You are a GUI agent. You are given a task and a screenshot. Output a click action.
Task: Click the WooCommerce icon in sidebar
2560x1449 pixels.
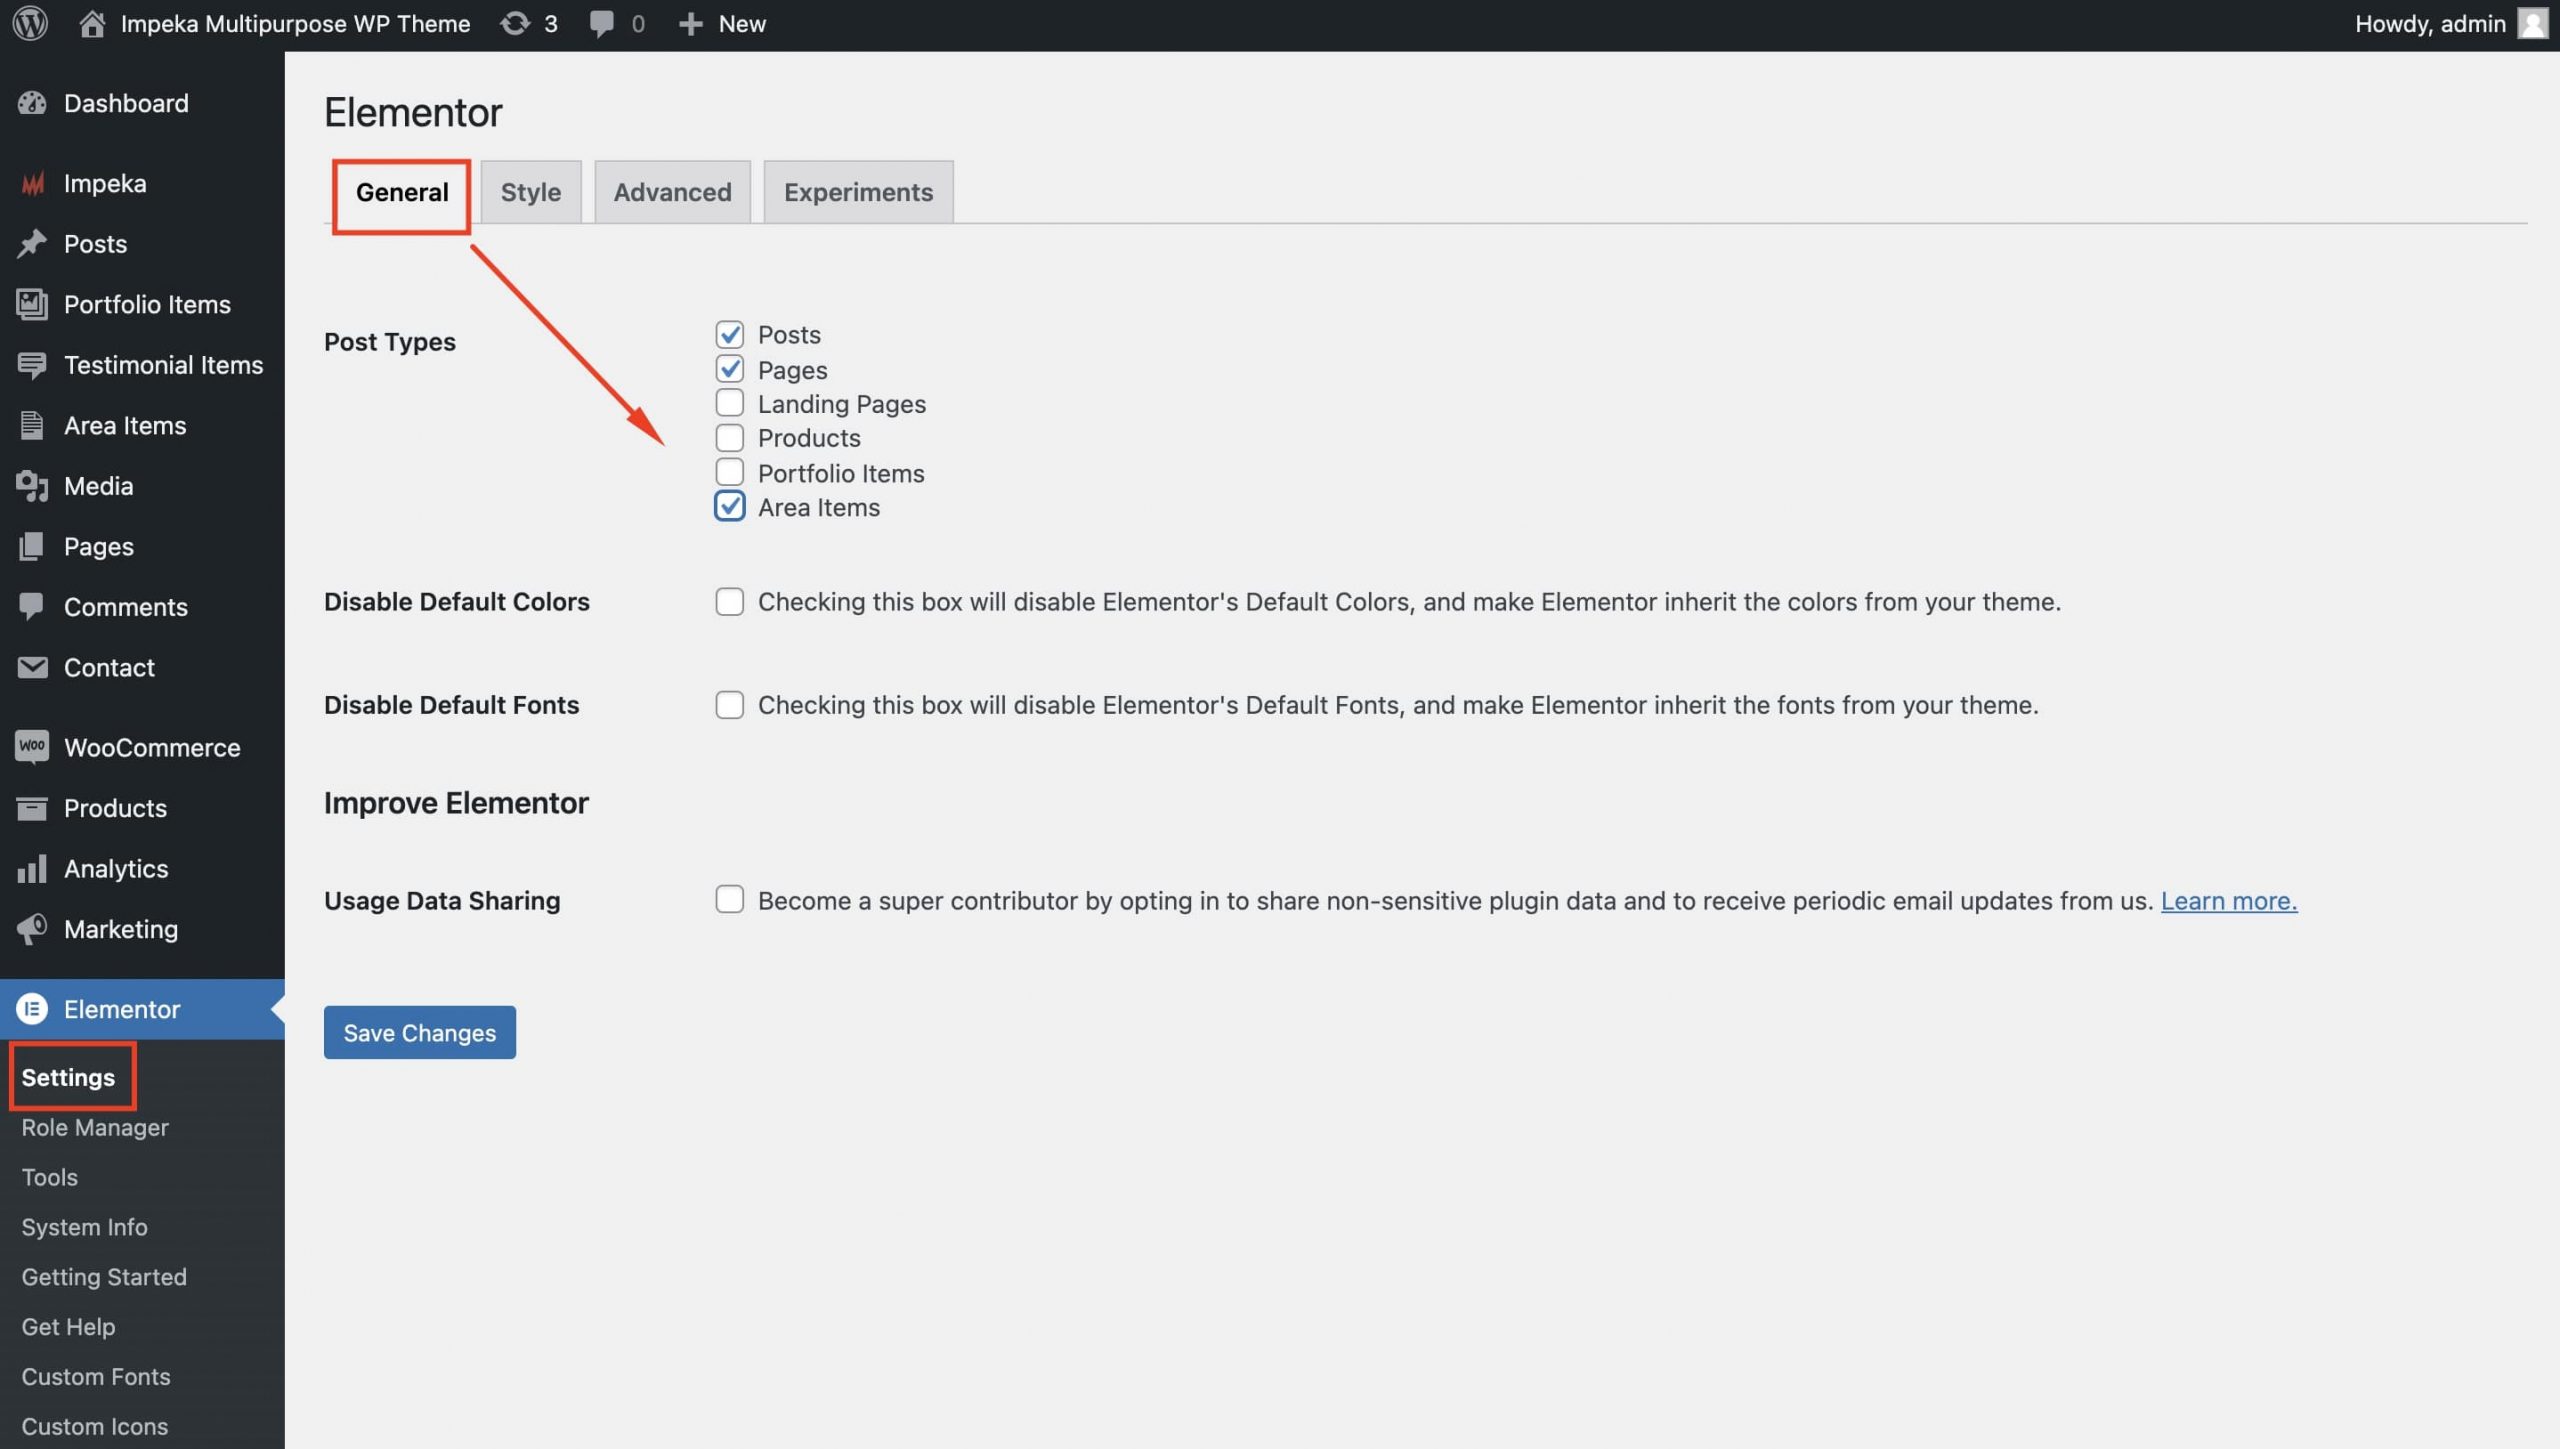tap(32, 747)
